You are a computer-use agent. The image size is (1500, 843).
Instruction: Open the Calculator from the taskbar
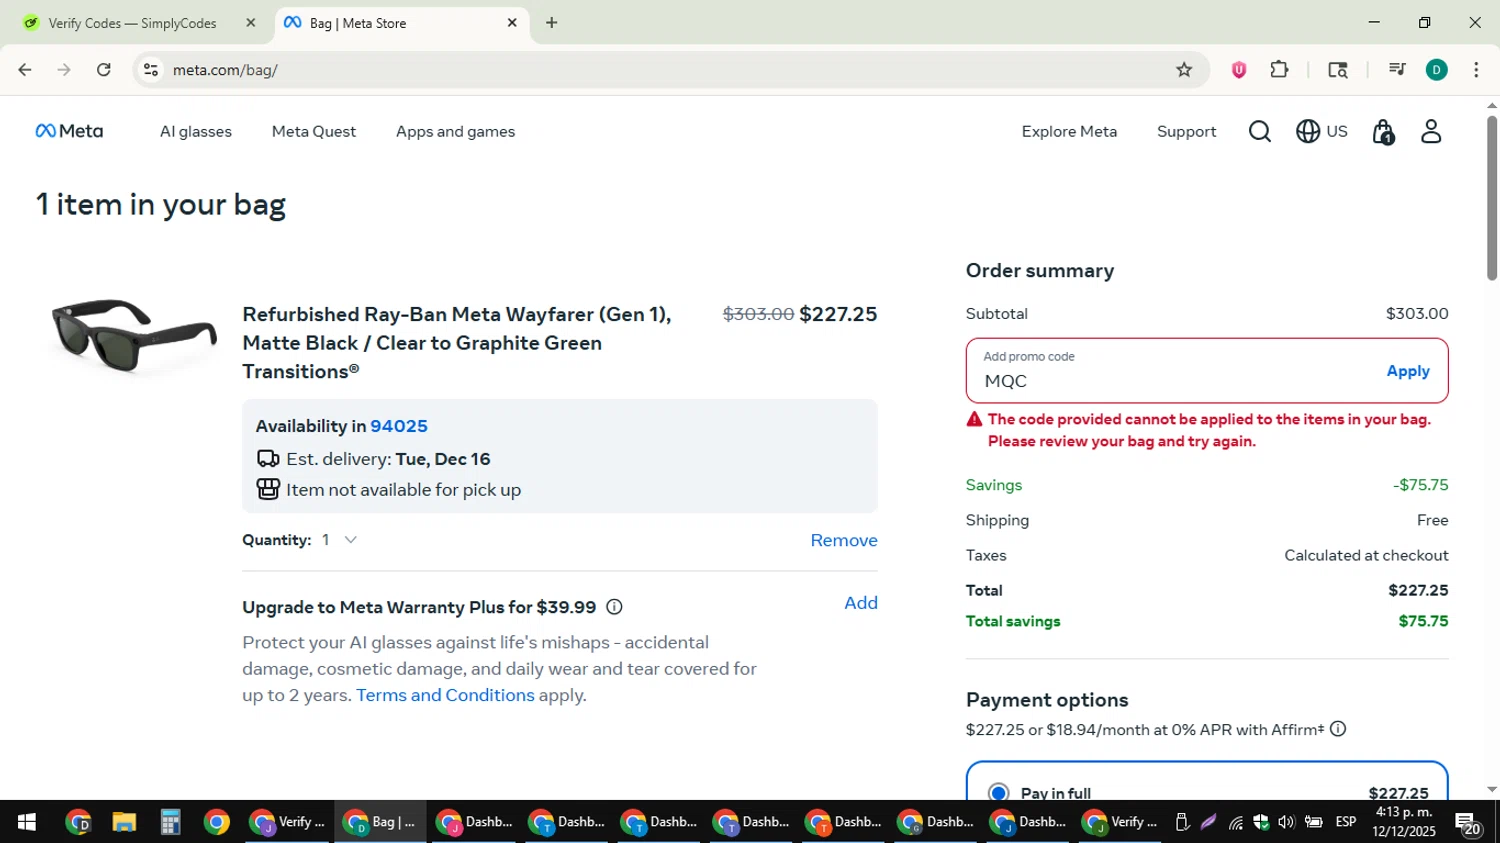click(x=170, y=822)
